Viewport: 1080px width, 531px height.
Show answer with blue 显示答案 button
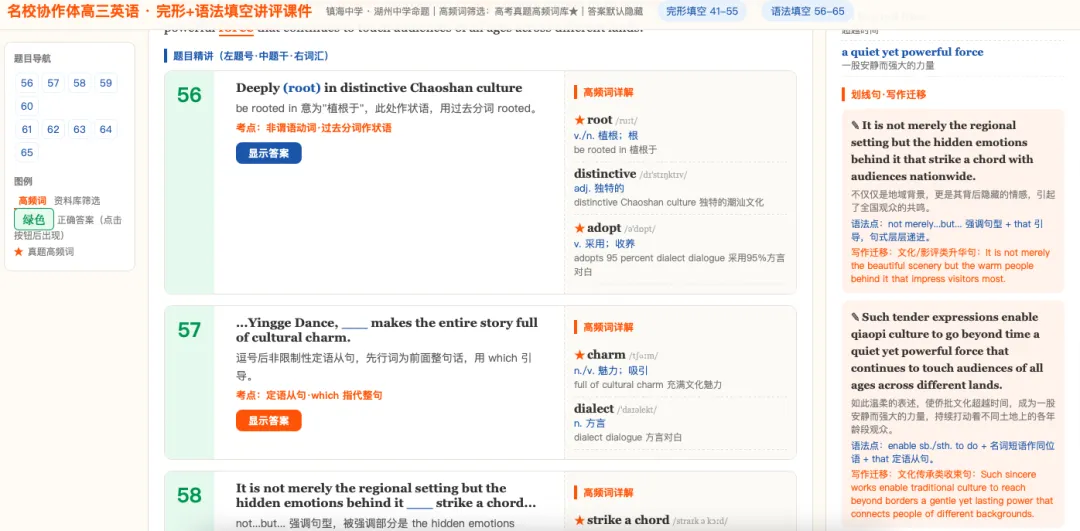269,153
